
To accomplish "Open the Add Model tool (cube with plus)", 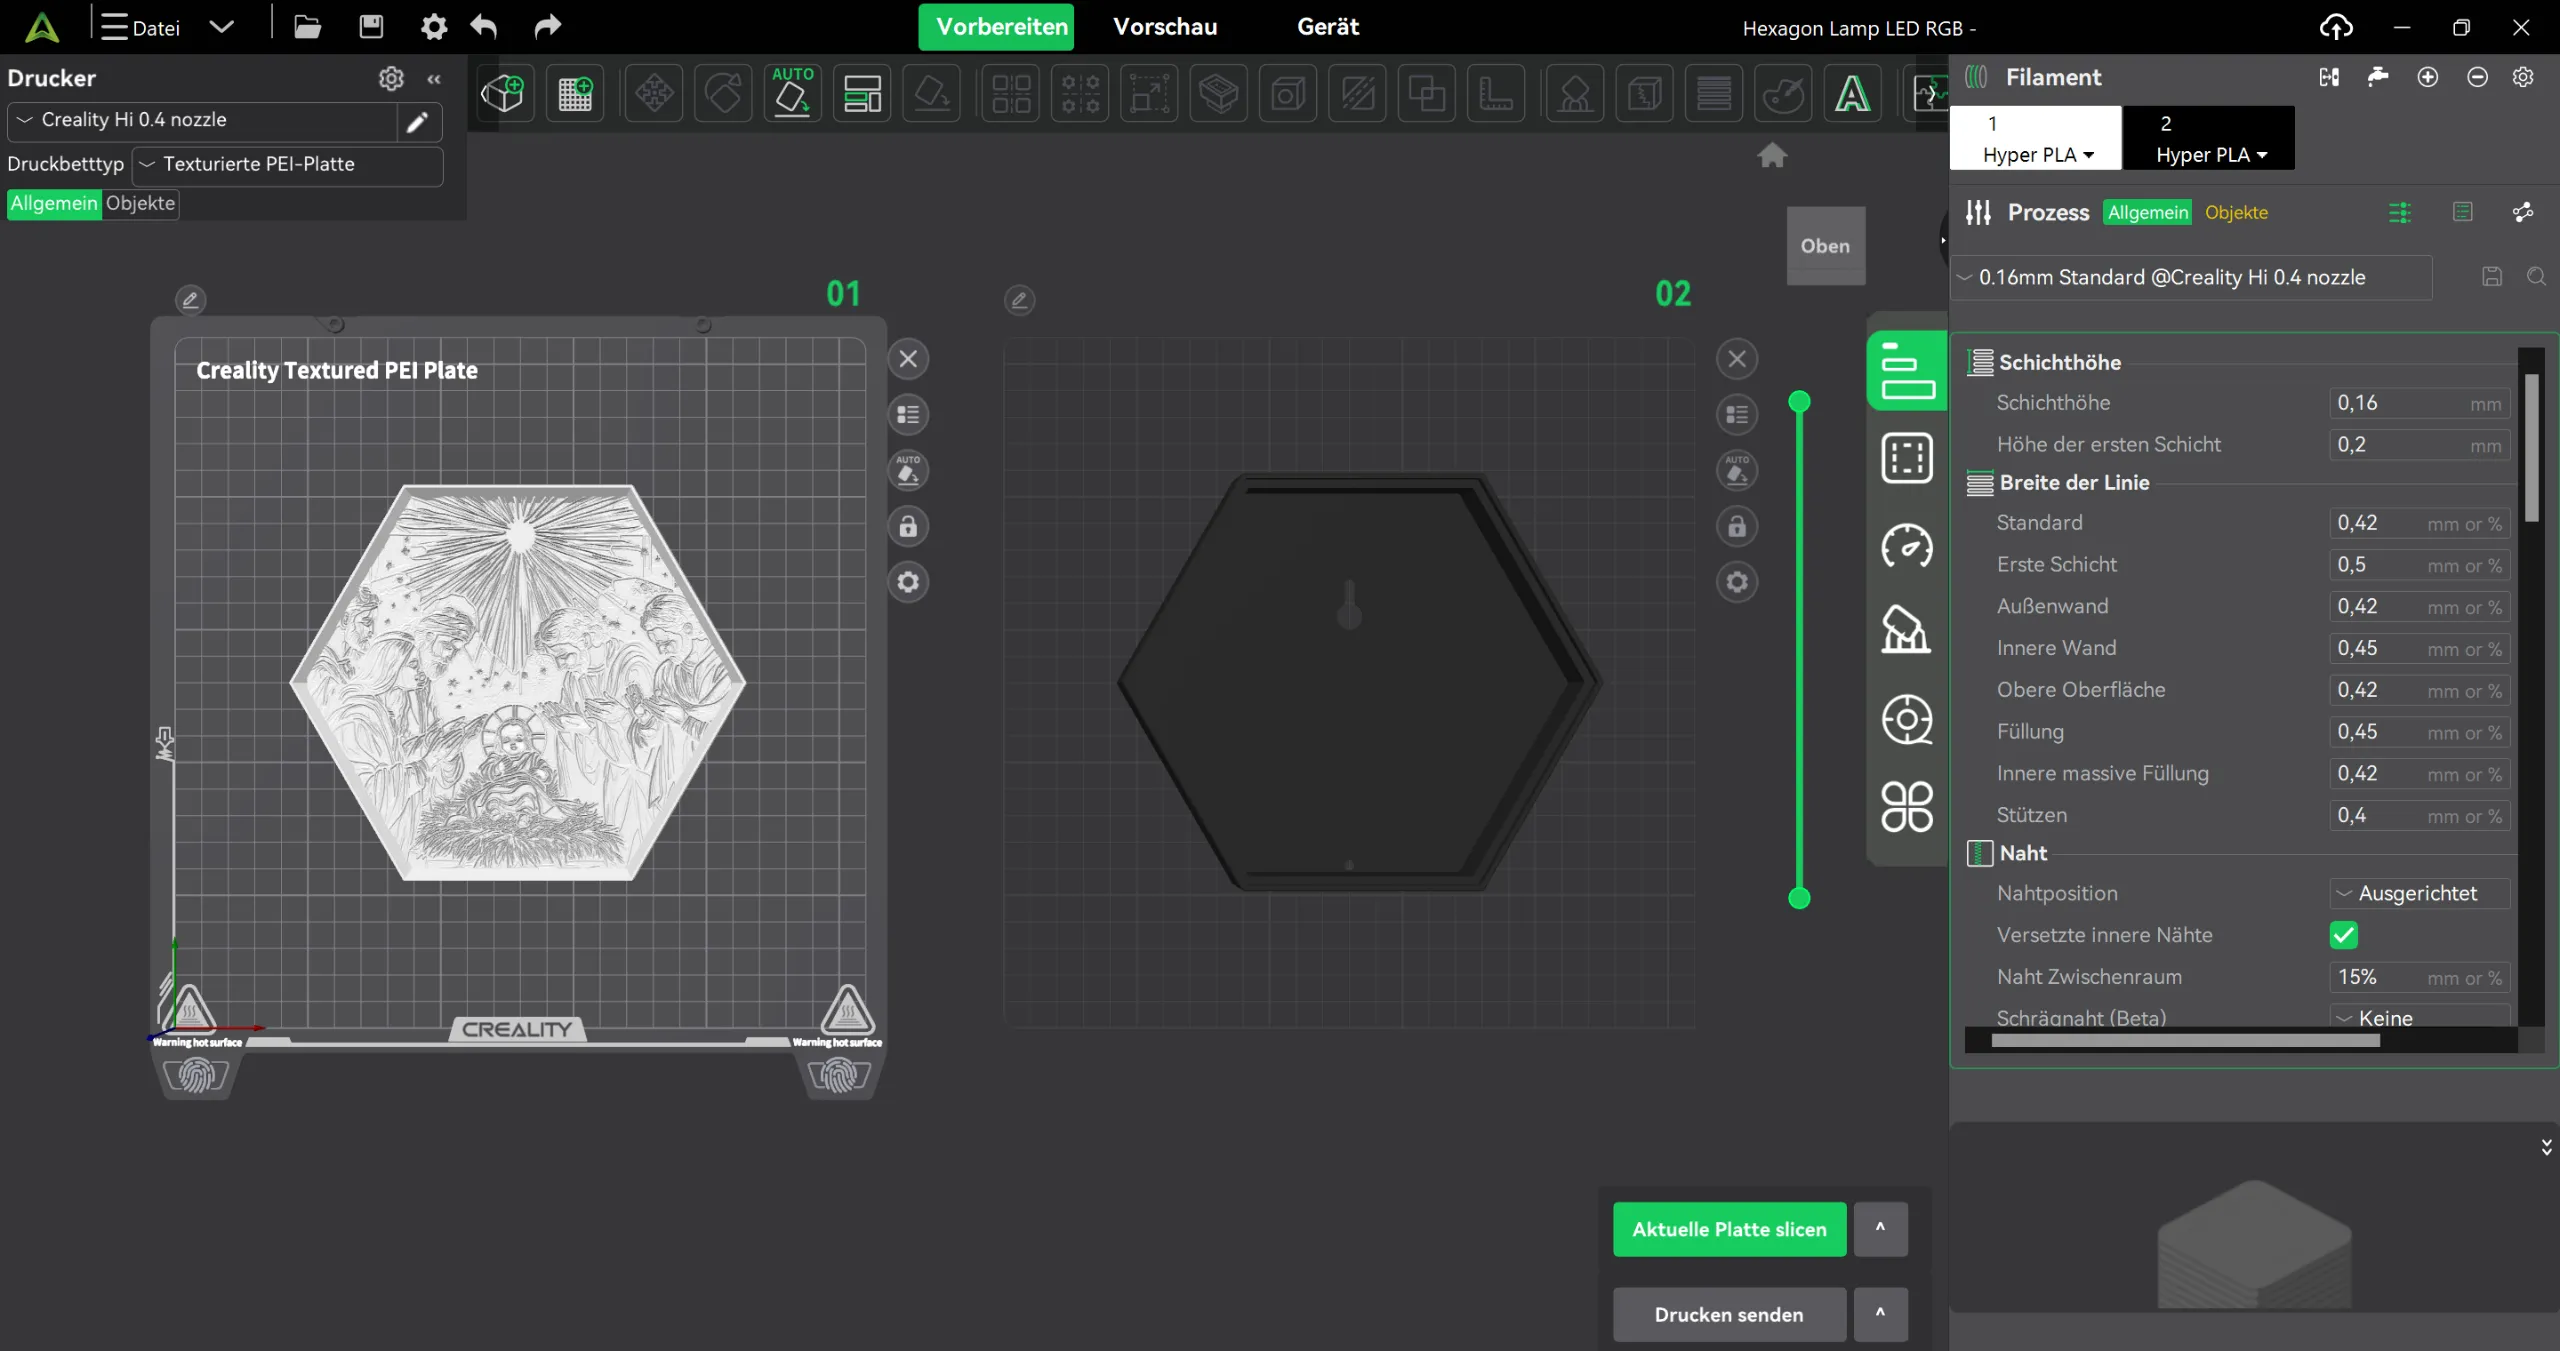I will pyautogui.click(x=505, y=93).
